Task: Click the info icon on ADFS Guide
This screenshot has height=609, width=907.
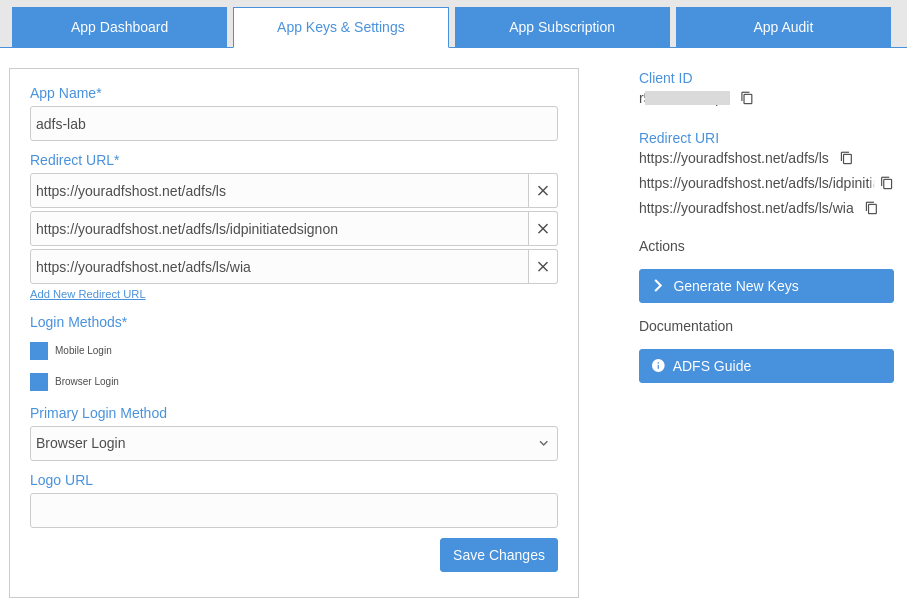Action: coord(658,365)
